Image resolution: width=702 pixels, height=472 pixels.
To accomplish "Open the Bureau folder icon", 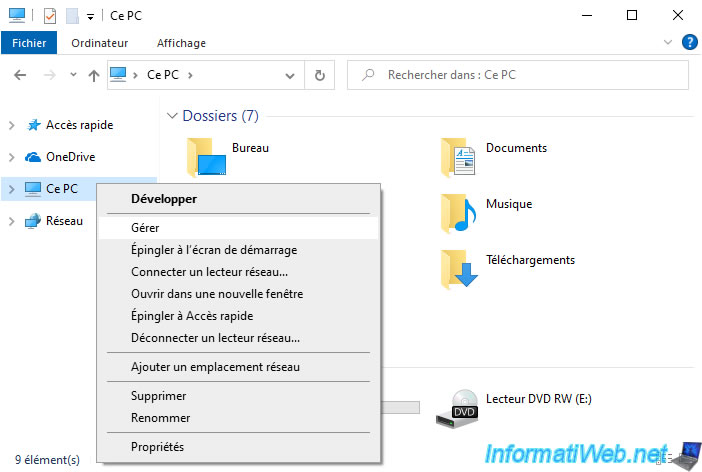I will click(x=206, y=157).
